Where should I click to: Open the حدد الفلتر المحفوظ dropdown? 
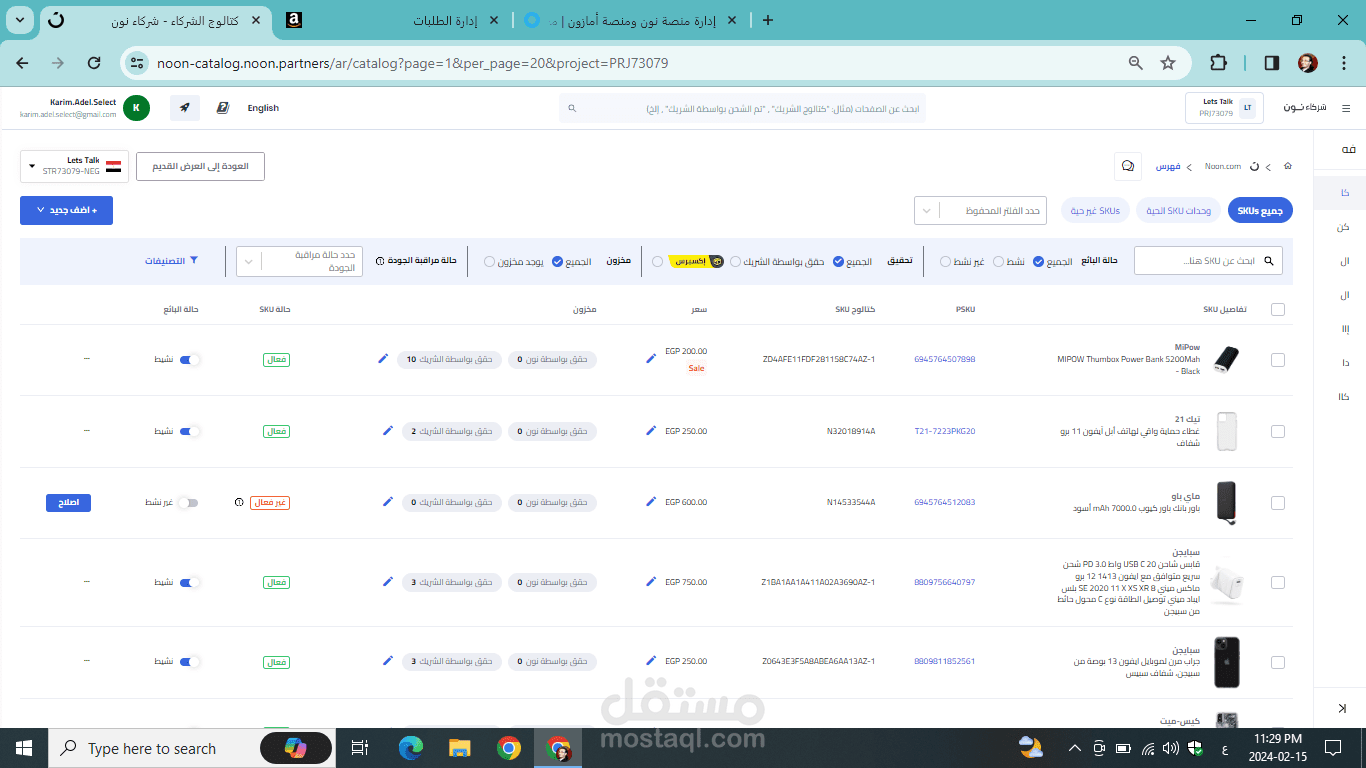pyautogui.click(x=980, y=211)
